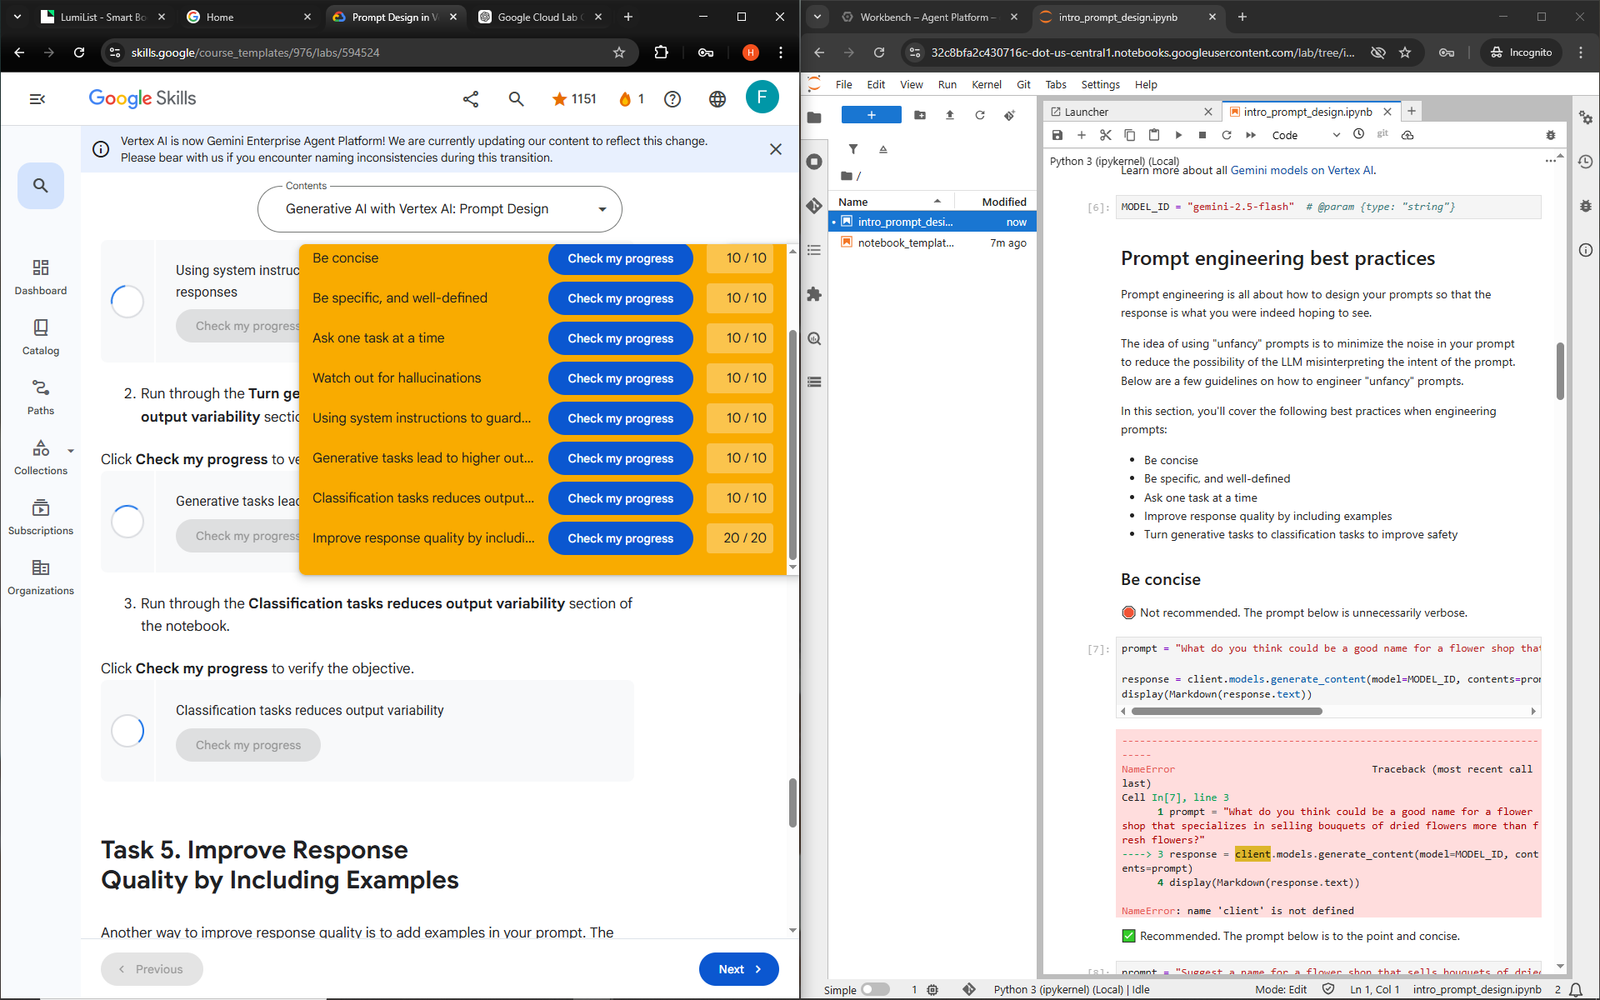The image size is (1600, 1000).
Task: Restart kernel and run all cells icon
Action: (1250, 135)
